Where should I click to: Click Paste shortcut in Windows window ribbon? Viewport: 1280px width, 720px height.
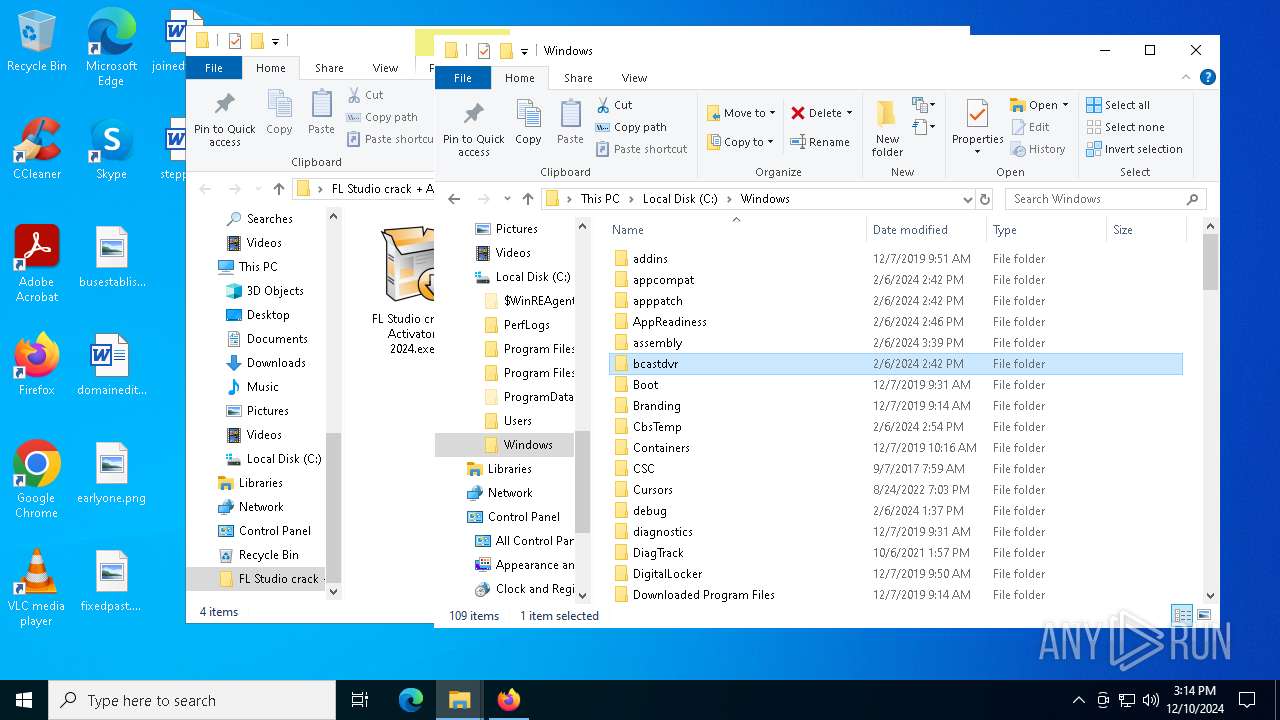point(641,149)
